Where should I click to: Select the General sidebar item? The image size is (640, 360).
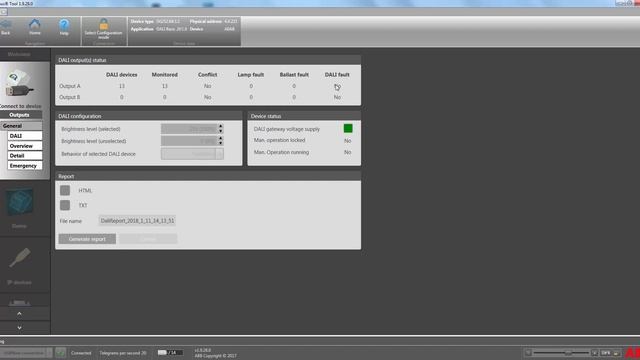[21, 126]
